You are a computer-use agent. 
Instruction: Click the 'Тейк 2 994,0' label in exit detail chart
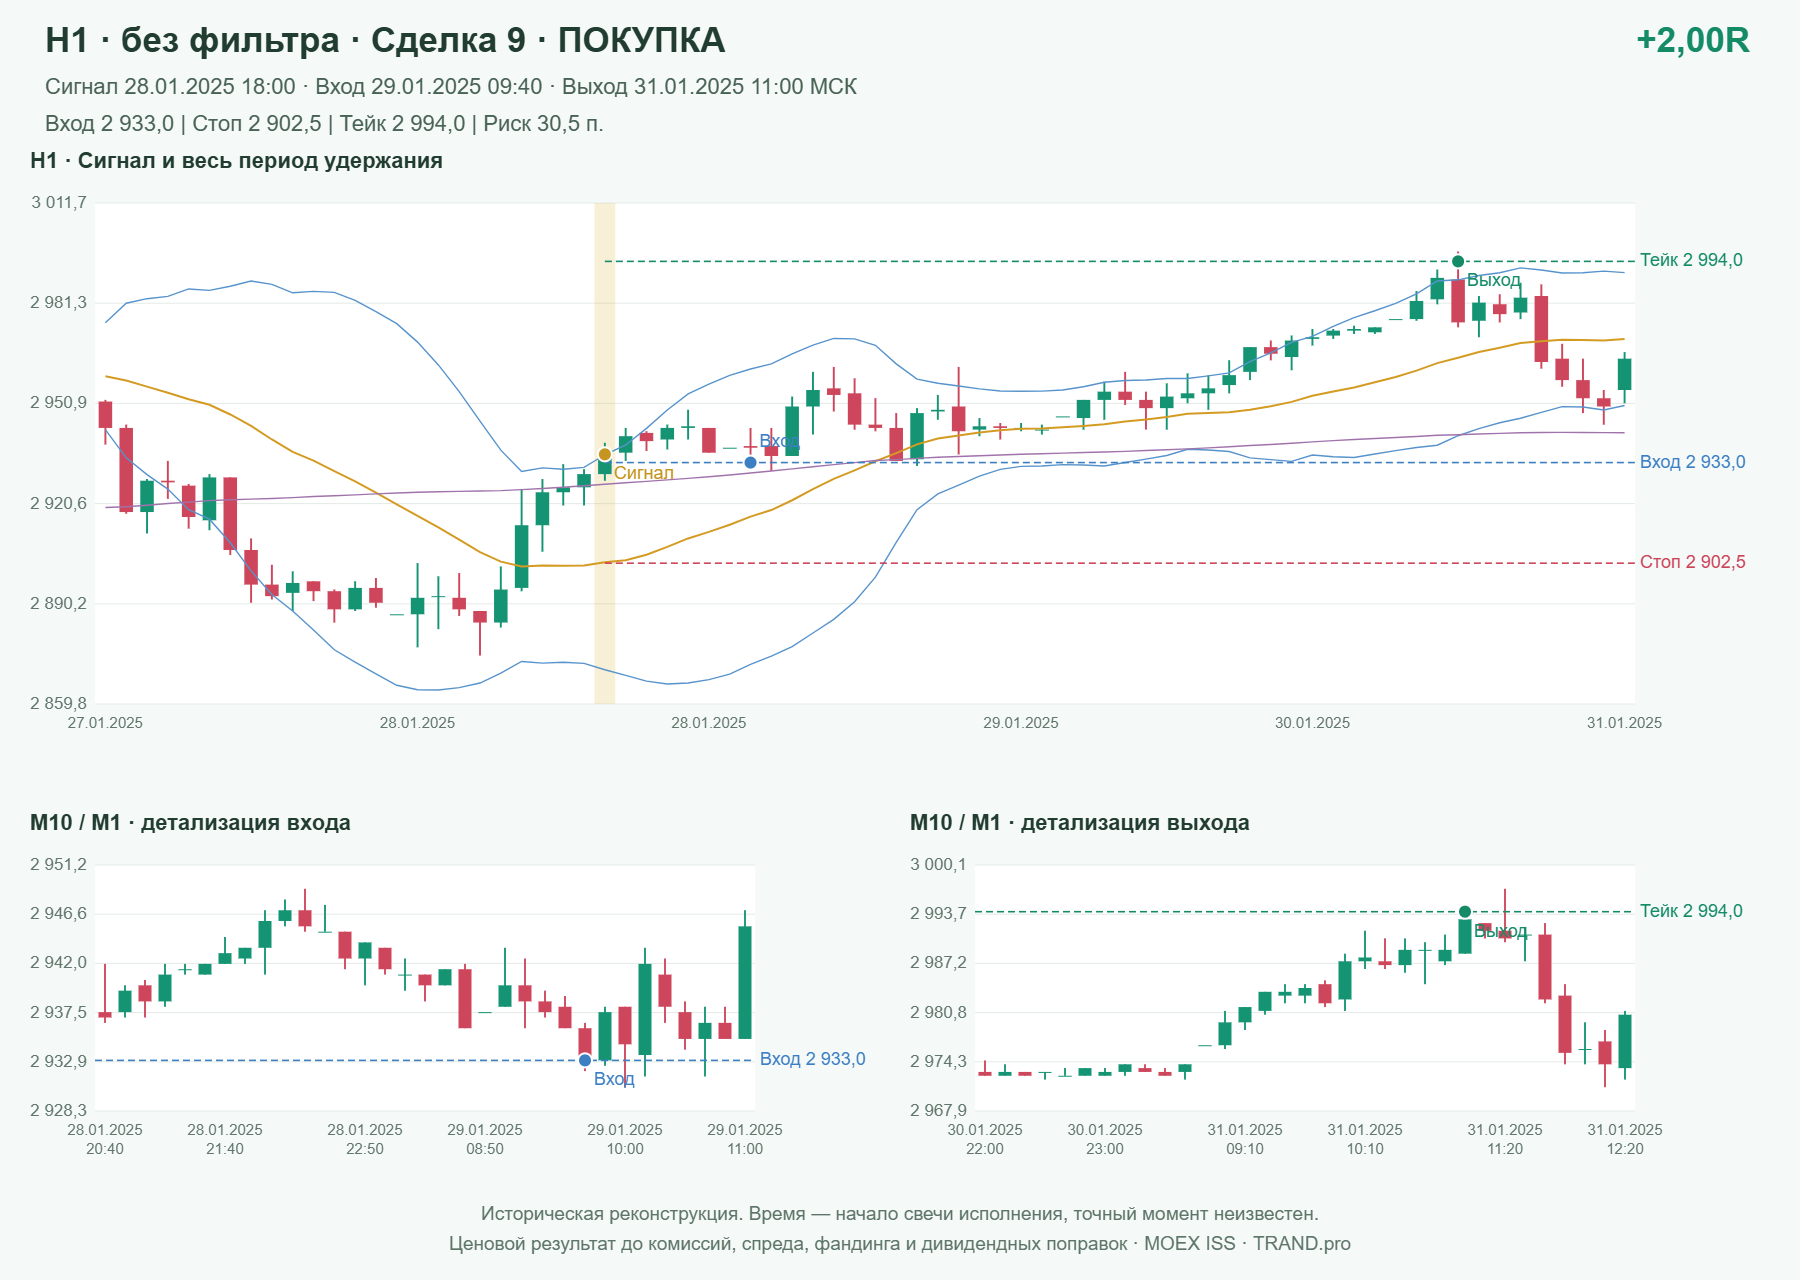pyautogui.click(x=1691, y=911)
